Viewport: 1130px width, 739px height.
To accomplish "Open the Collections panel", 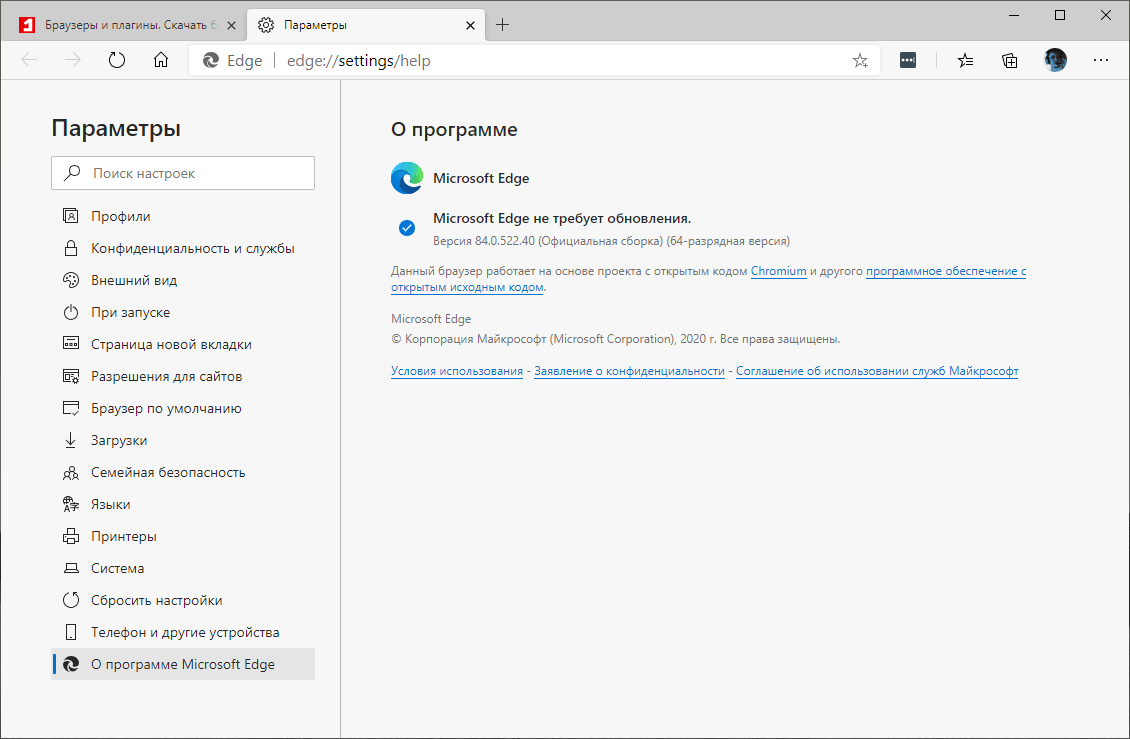I will 1009,60.
